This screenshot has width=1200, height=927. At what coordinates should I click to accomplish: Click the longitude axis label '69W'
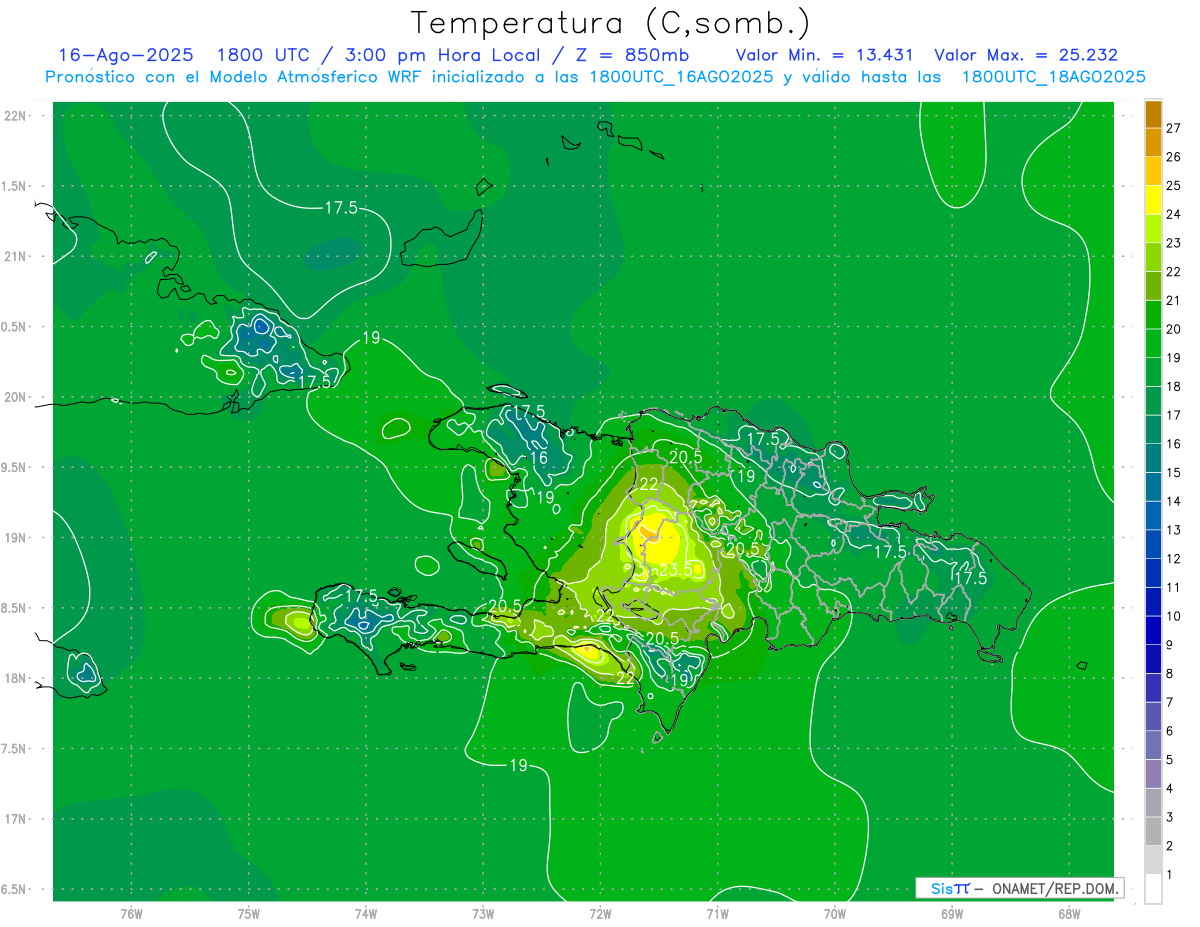coord(952,913)
